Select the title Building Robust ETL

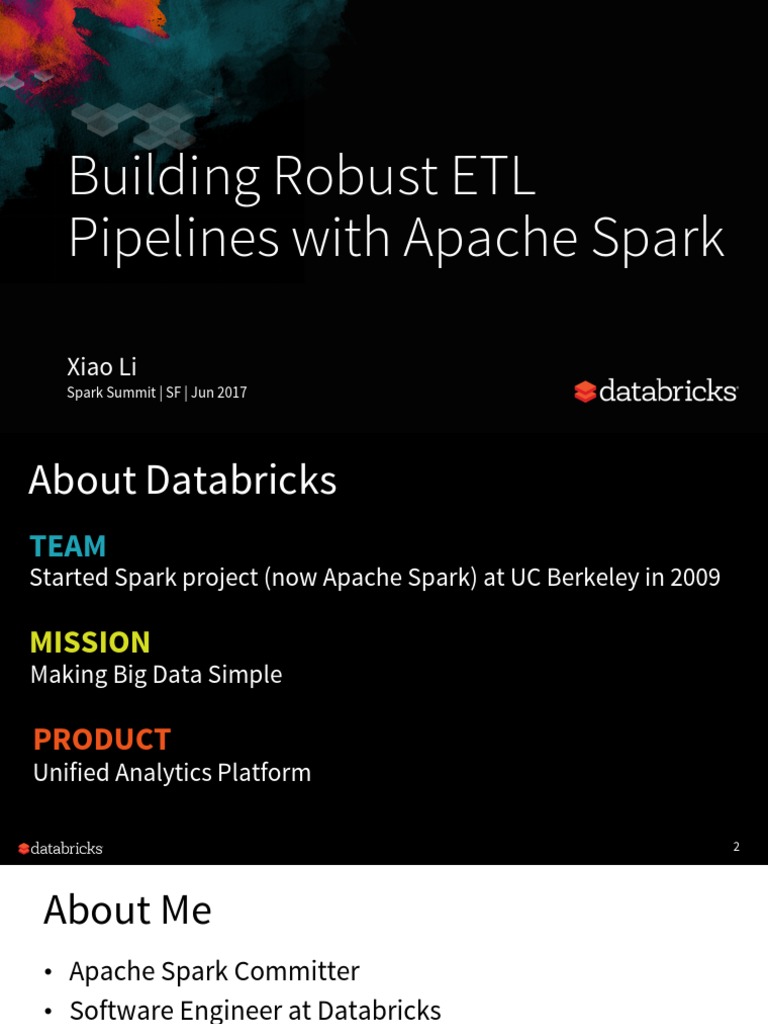coord(302,178)
